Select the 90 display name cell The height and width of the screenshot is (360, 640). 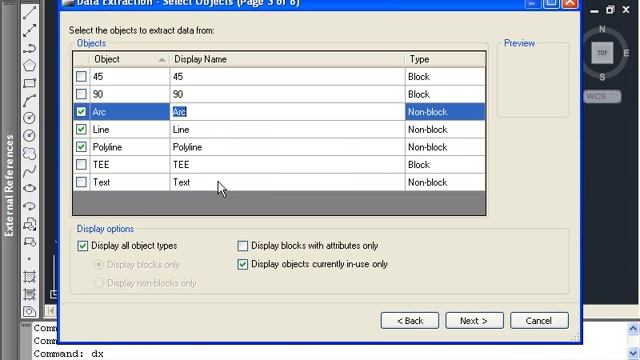point(287,94)
